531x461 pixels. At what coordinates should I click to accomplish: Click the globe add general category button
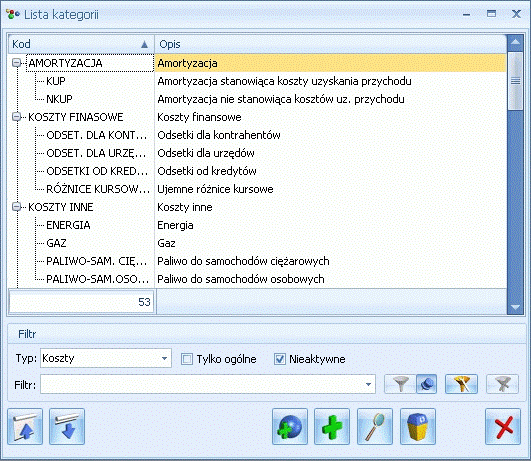pos(290,427)
